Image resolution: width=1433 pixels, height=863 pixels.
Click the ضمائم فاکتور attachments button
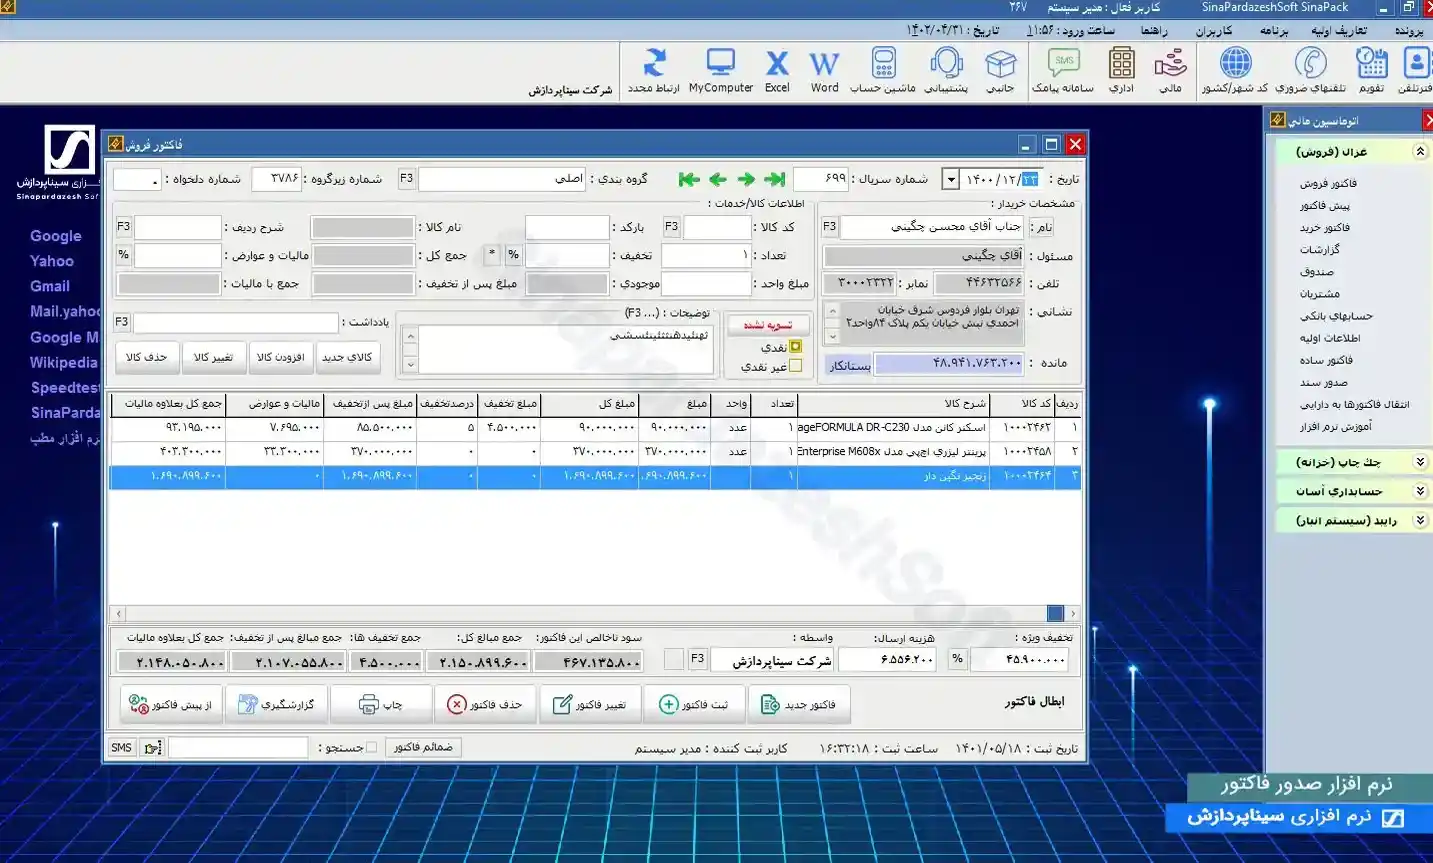(423, 747)
